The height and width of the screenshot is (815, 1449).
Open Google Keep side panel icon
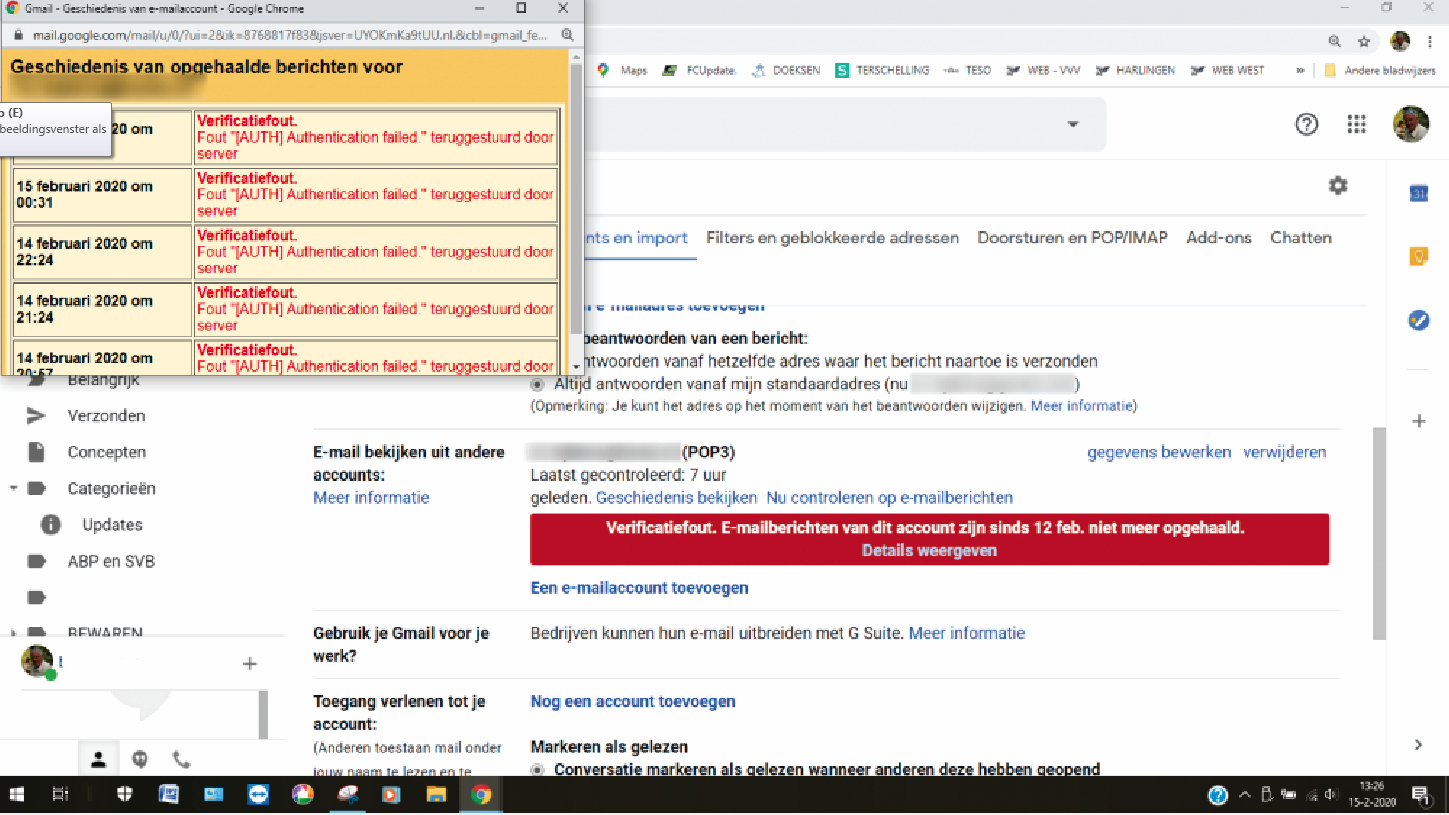pos(1418,257)
